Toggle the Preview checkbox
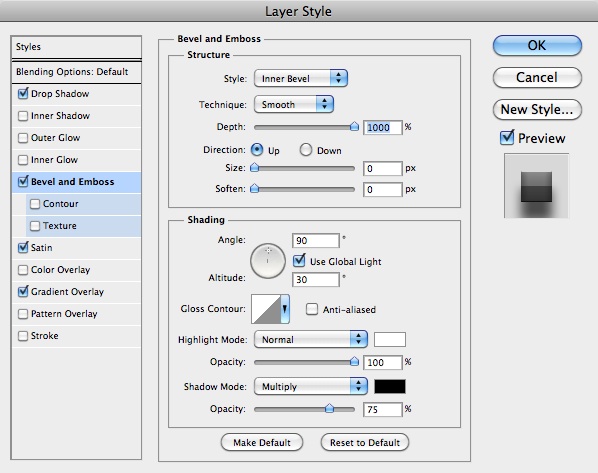This screenshot has width=598, height=473. coord(507,137)
